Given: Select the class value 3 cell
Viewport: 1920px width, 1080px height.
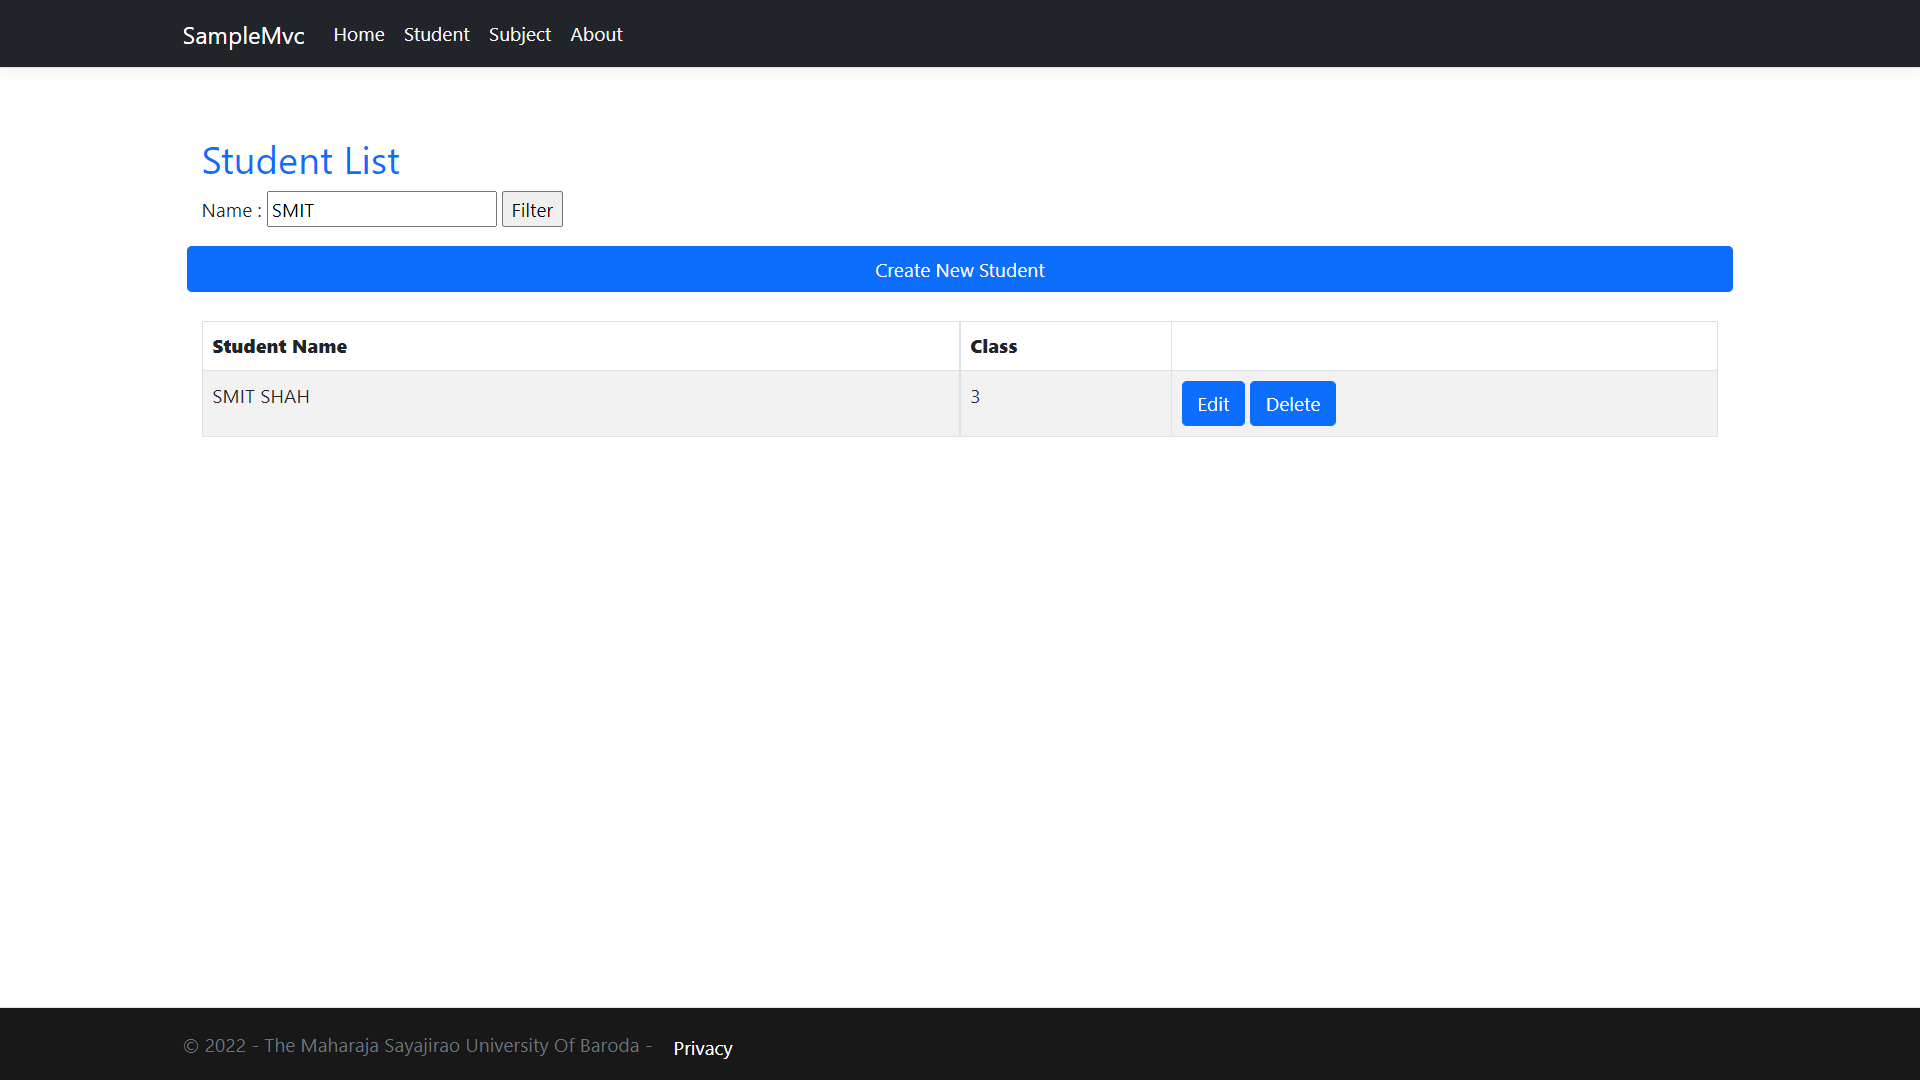Looking at the screenshot, I should (x=1065, y=403).
